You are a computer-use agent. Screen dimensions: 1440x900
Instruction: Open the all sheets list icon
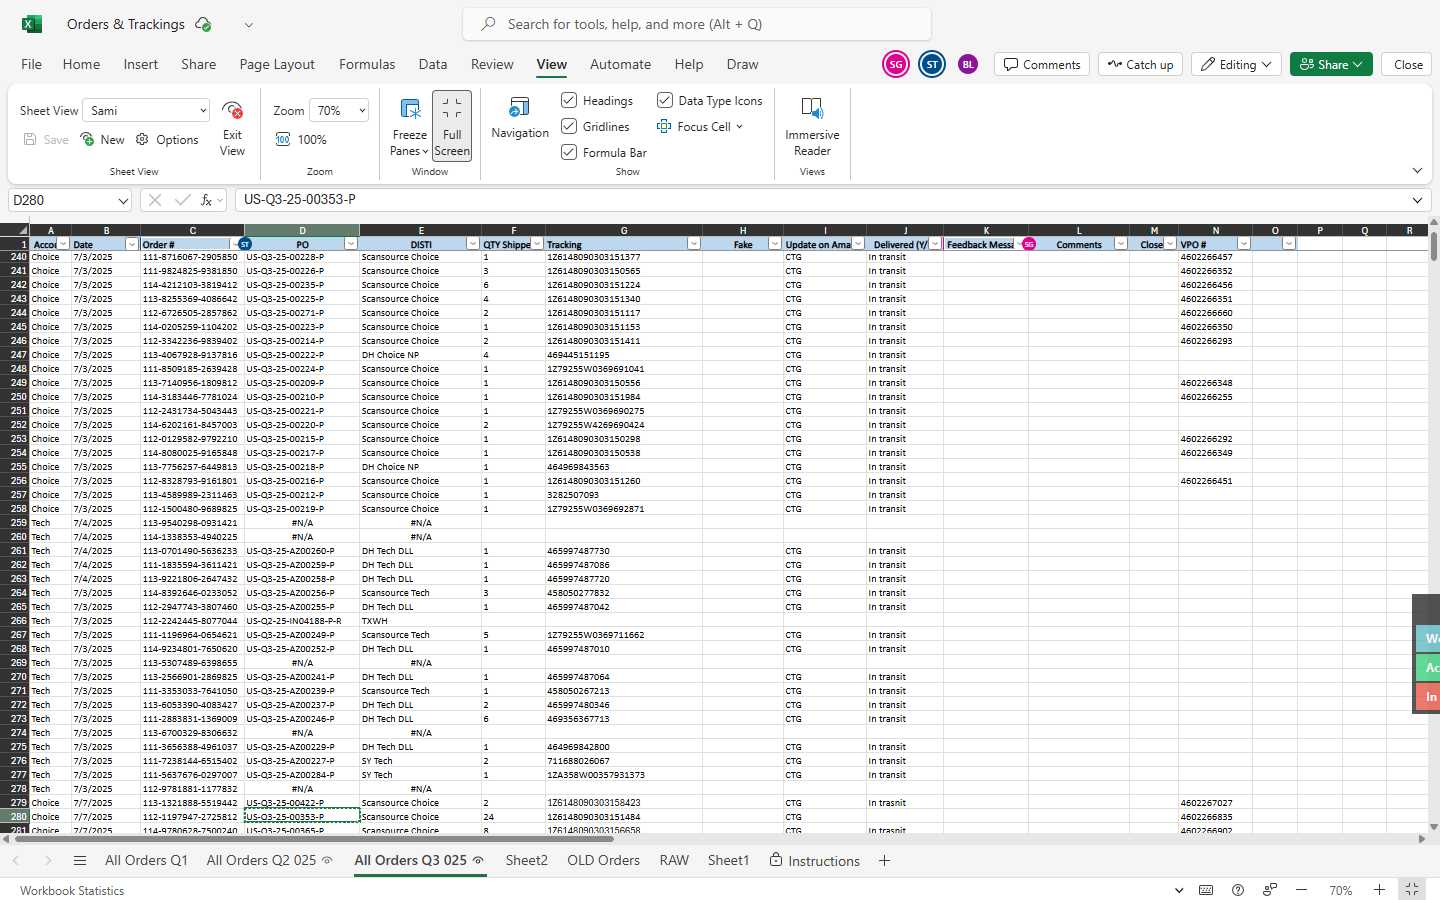click(80, 861)
